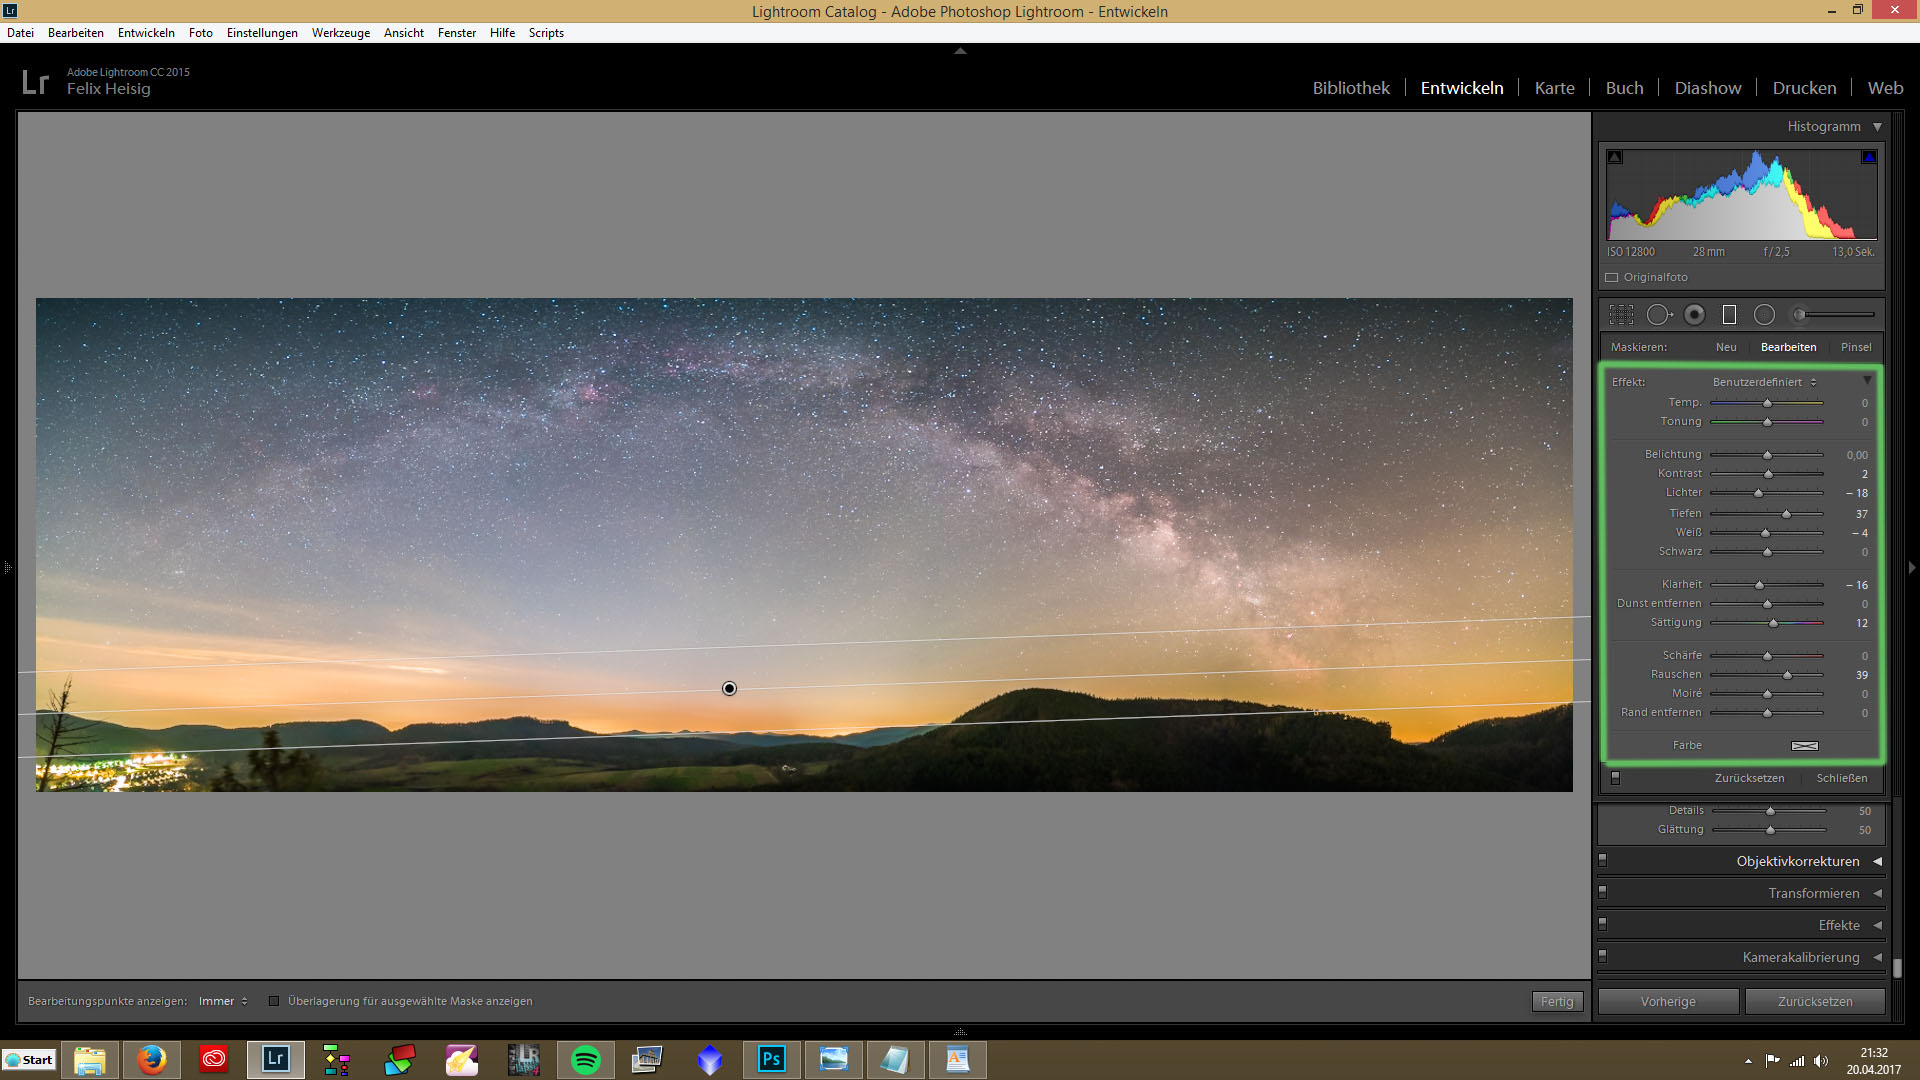Open the Scripts menu

tap(546, 33)
